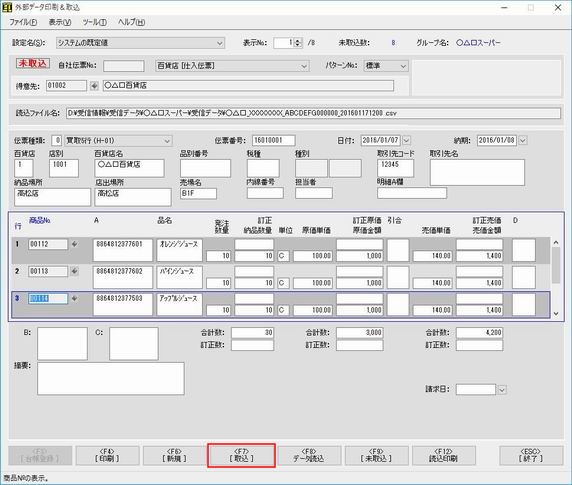Click the 合計数 value 30

(x=252, y=333)
